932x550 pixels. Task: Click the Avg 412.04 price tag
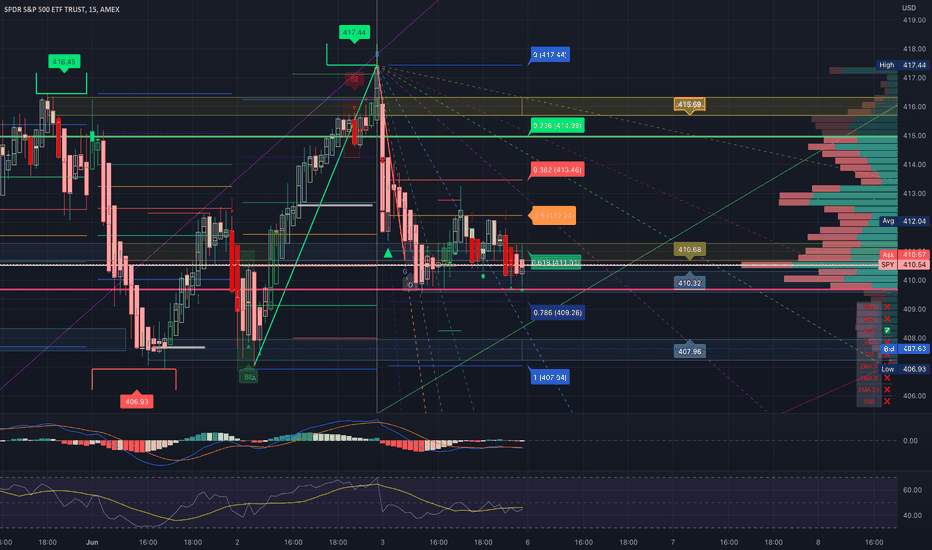[x=903, y=221]
